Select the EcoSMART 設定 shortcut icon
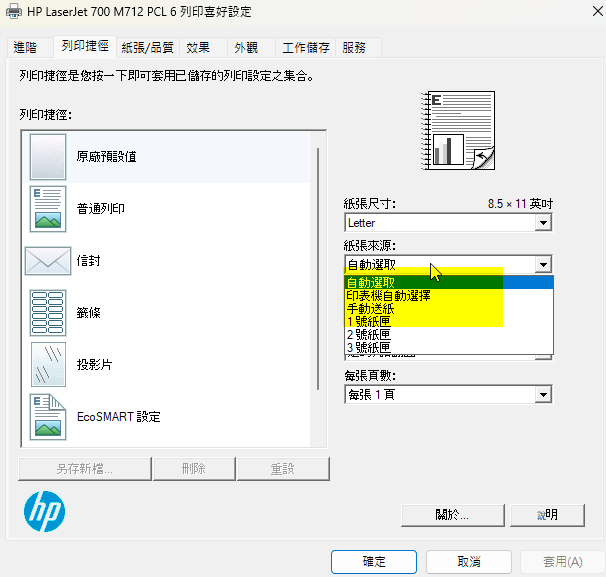Screen dimensions: 606x577 [x=47, y=416]
